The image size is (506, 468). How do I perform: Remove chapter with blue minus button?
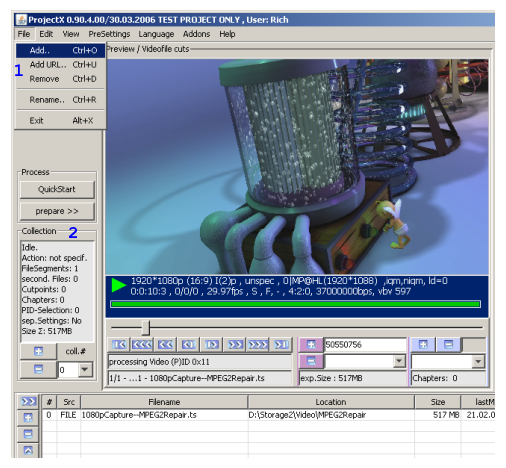pyautogui.click(x=448, y=345)
